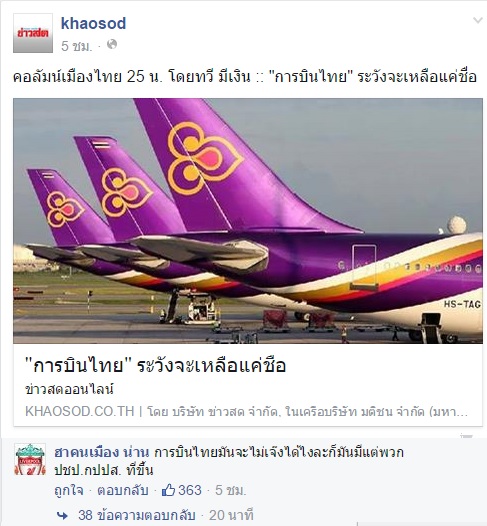Image resolution: width=487 pixels, height=526 pixels.
Task: Click the ข่าวสดออนไลน์ subtitle under headline
Action: click(x=69, y=389)
